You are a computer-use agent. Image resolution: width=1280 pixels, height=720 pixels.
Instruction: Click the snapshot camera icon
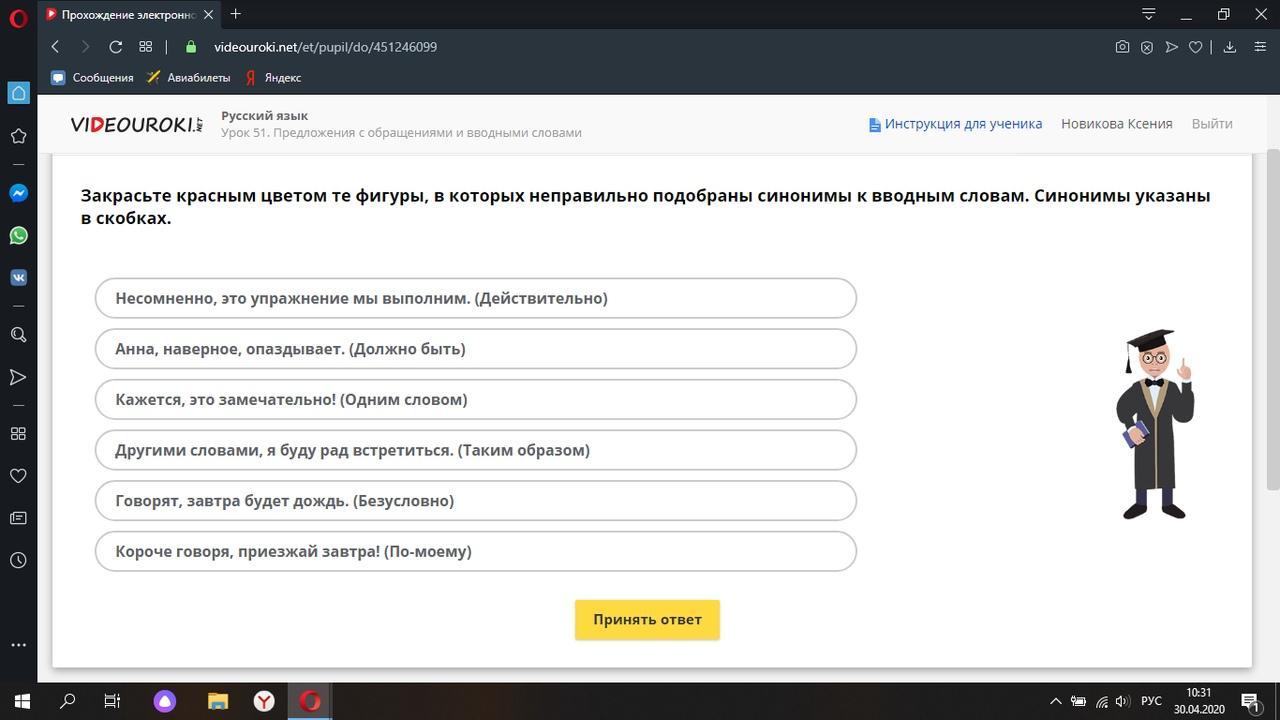(1122, 47)
